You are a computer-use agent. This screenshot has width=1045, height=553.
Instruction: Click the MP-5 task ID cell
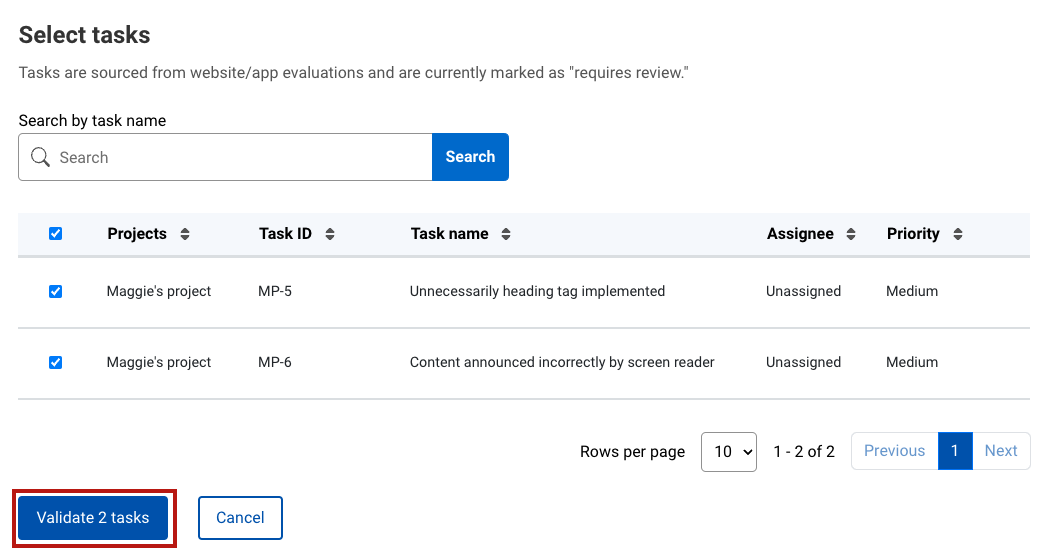pos(274,292)
